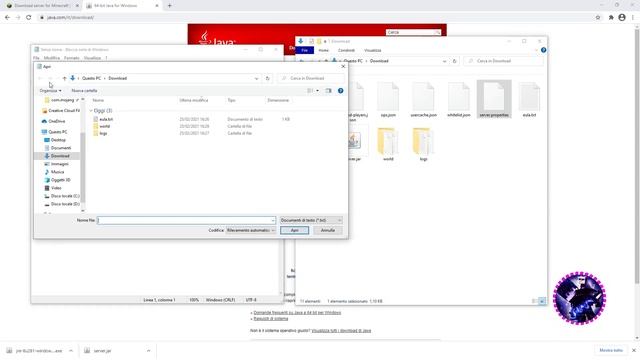The width and height of the screenshot is (640, 360).
Task: Select com.mojang in the dialog sidebar
Action: point(61,100)
